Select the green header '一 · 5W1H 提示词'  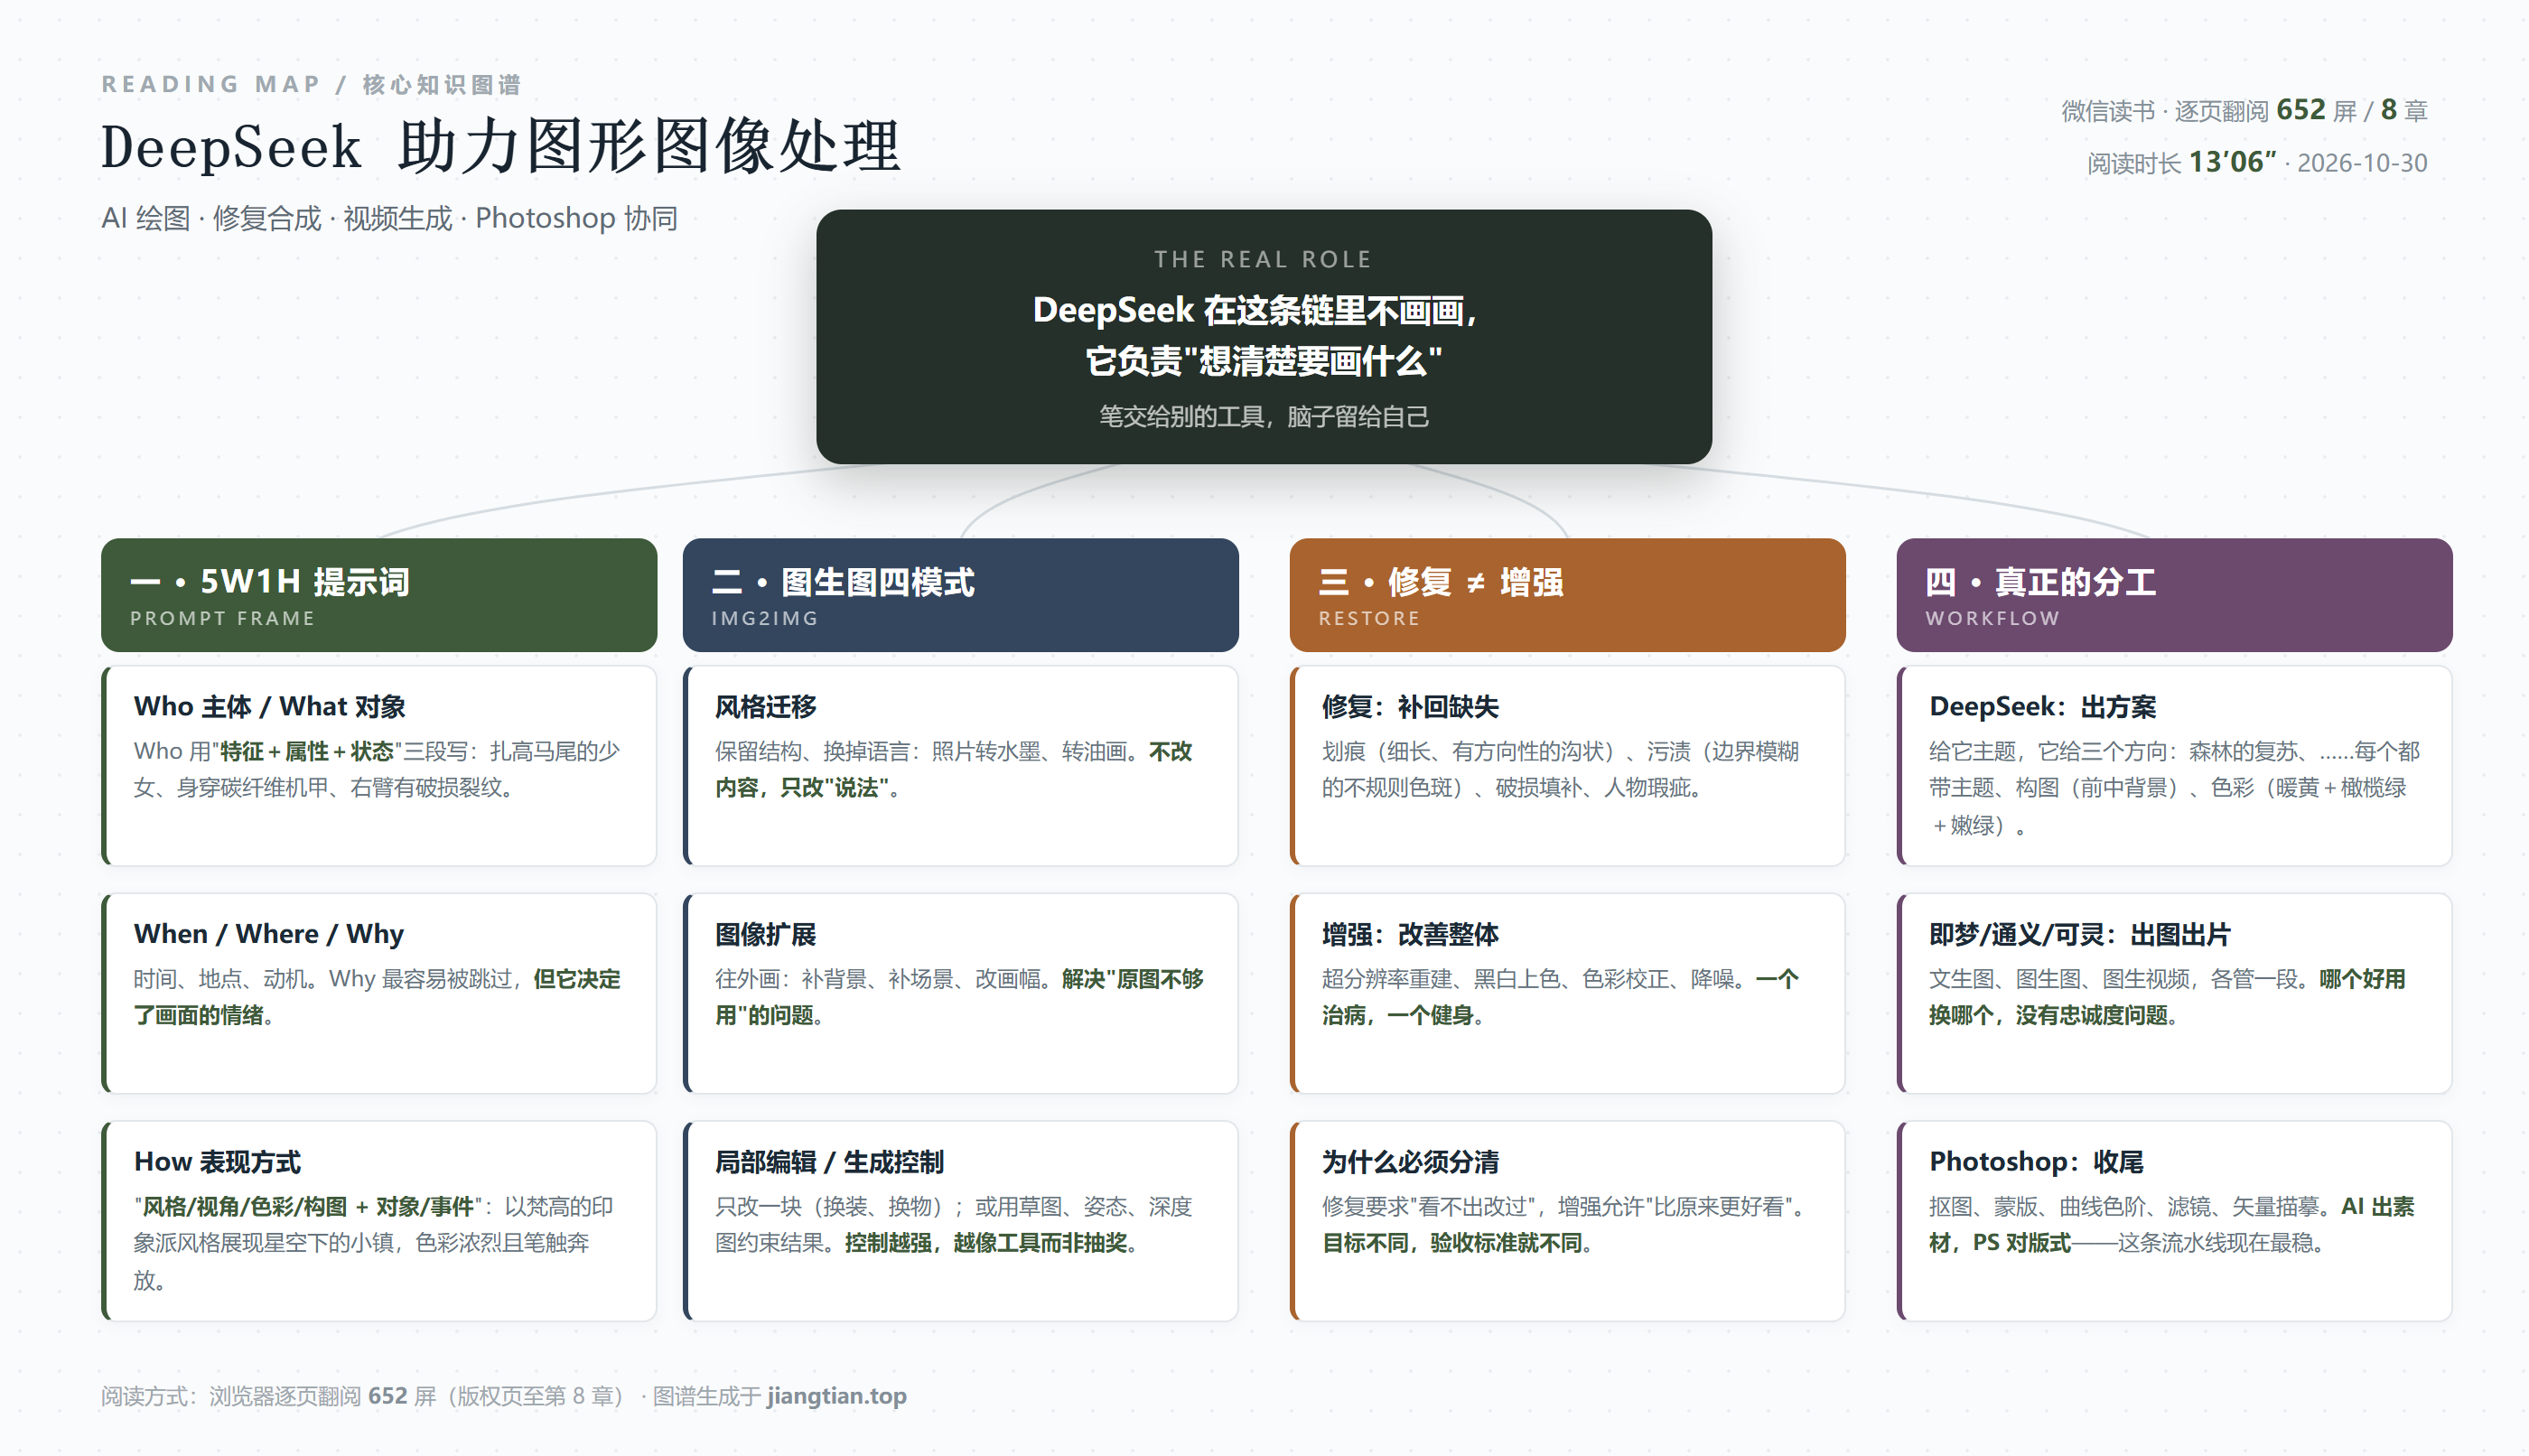(x=379, y=595)
